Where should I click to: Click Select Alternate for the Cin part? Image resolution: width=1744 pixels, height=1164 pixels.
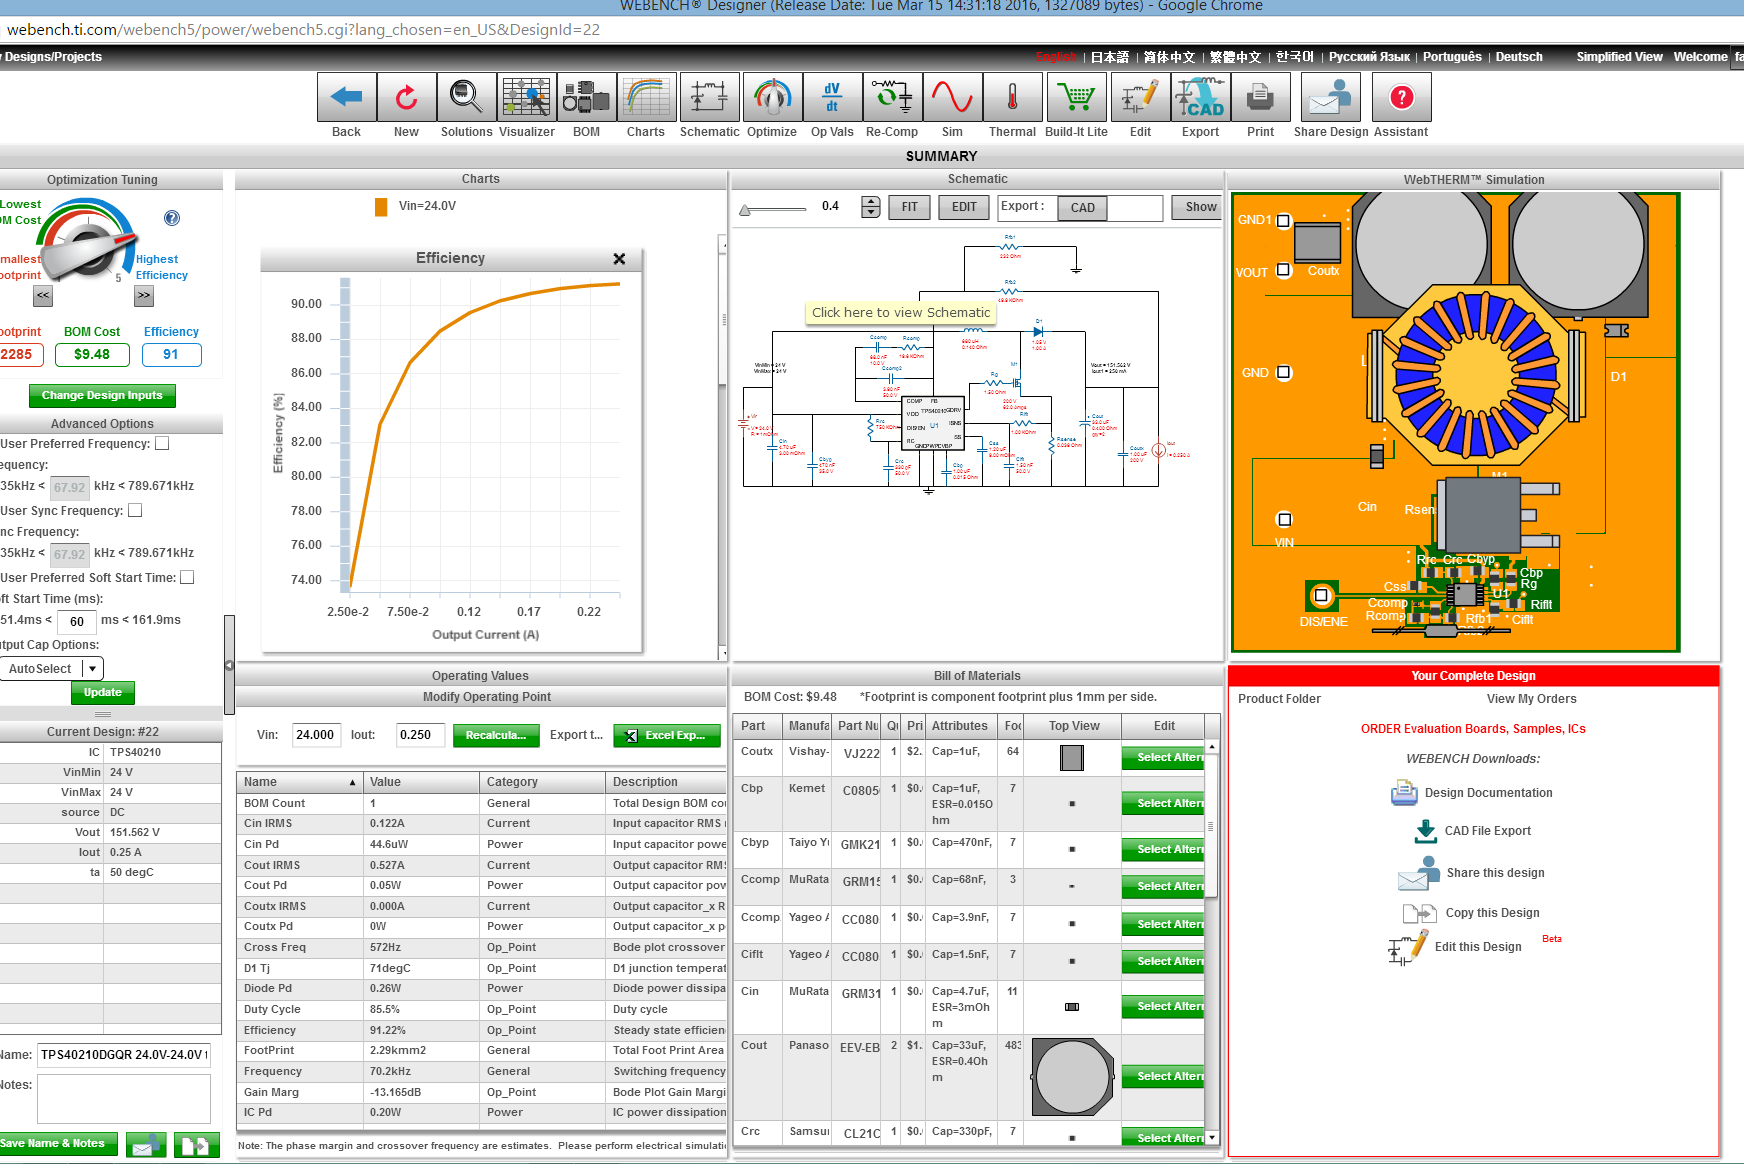pos(1163,1007)
